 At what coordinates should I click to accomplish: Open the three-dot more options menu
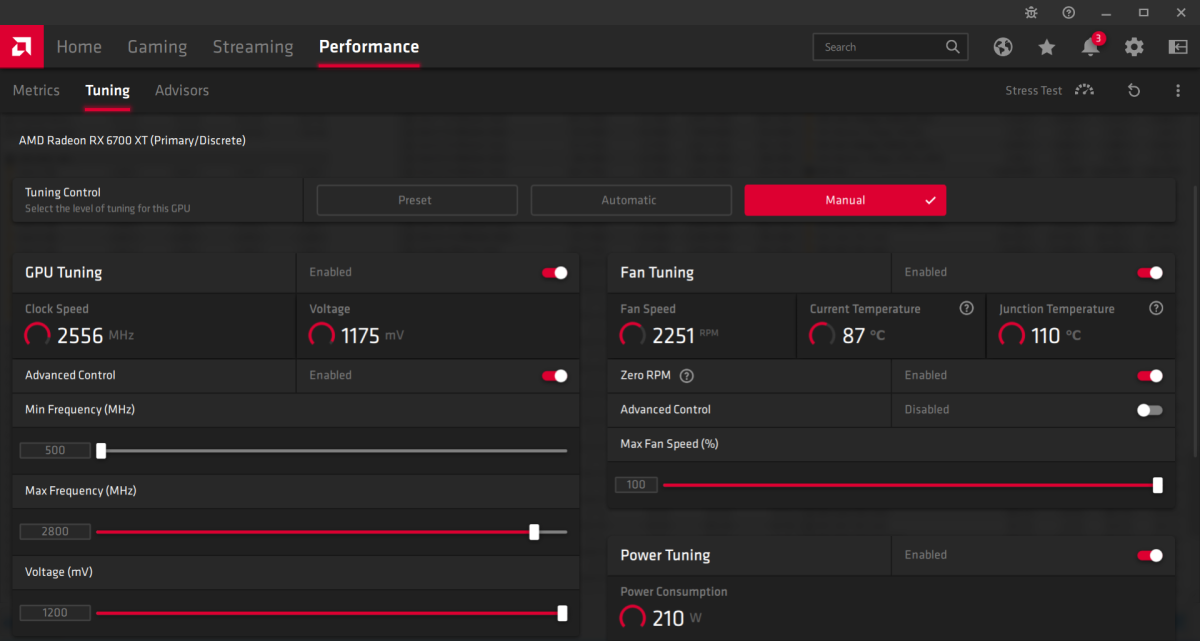pyautogui.click(x=1178, y=90)
